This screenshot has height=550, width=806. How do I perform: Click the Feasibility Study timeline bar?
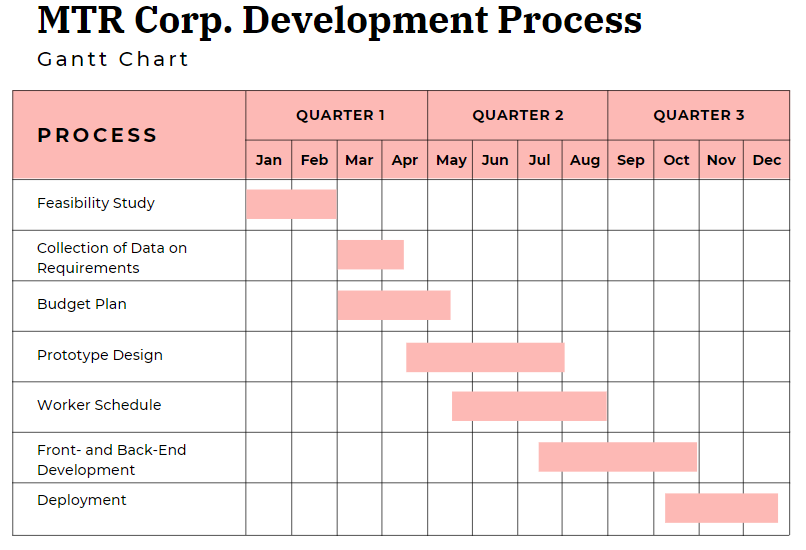pyautogui.click(x=291, y=204)
